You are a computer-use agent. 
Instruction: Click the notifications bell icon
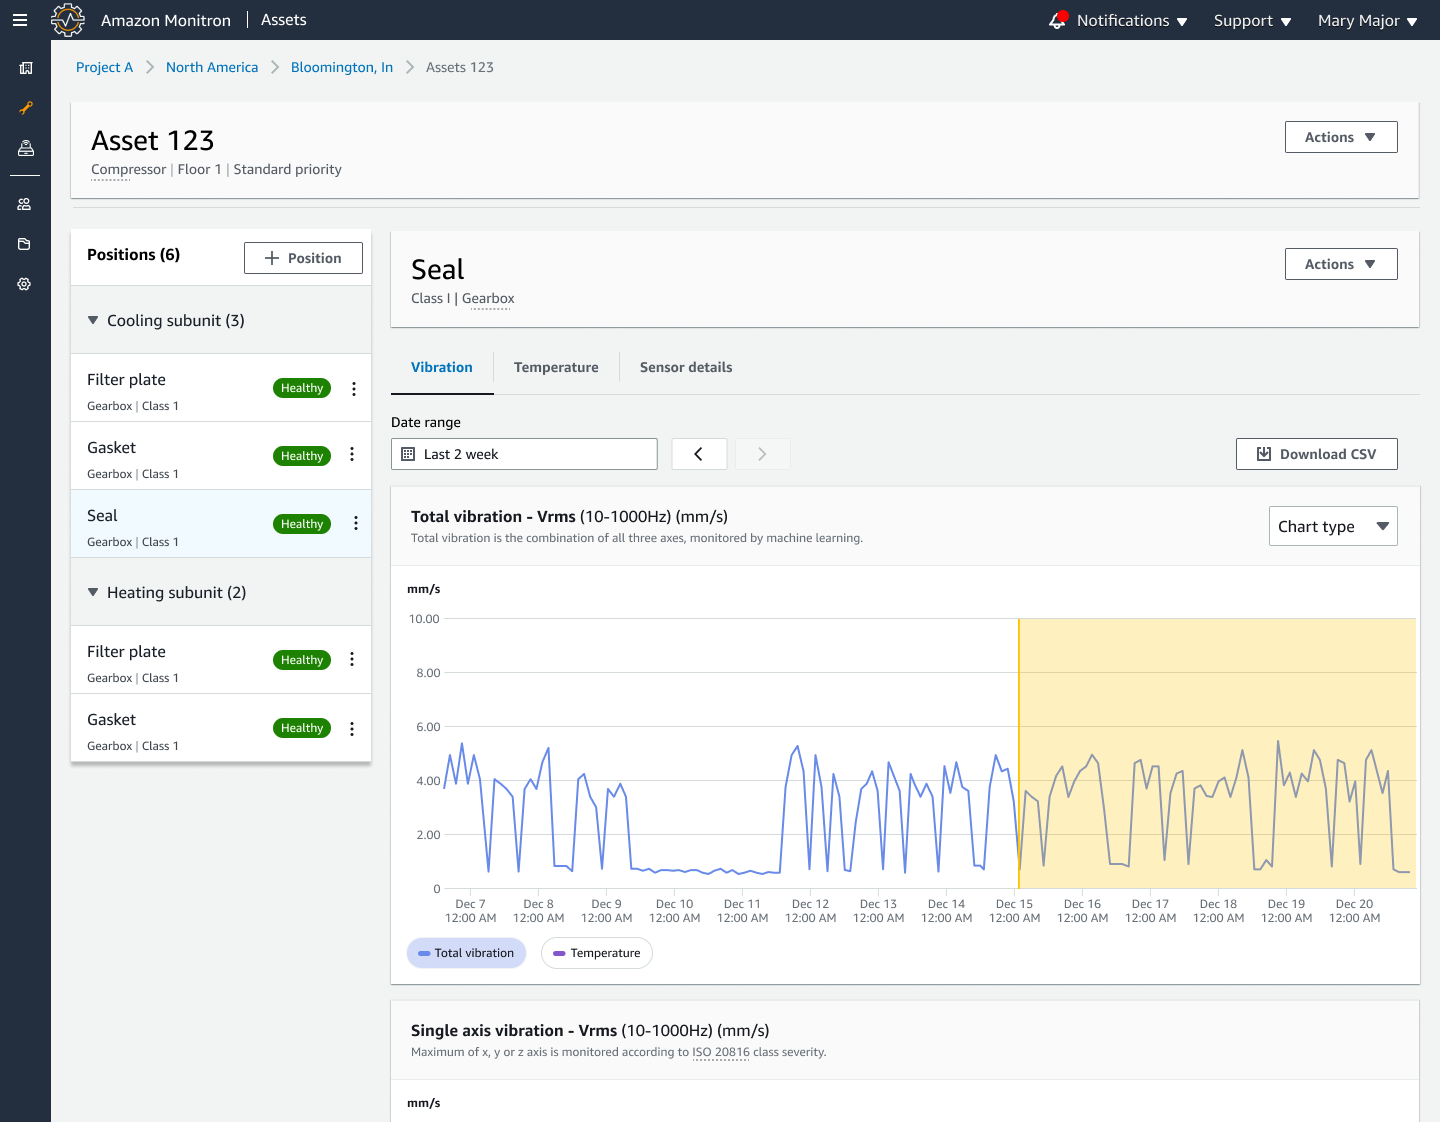[1058, 20]
